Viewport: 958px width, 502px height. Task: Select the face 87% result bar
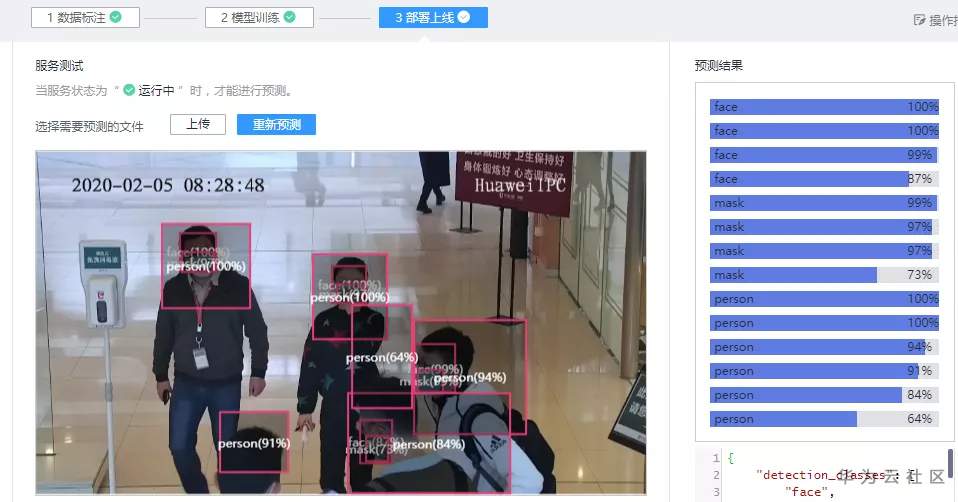click(x=824, y=179)
